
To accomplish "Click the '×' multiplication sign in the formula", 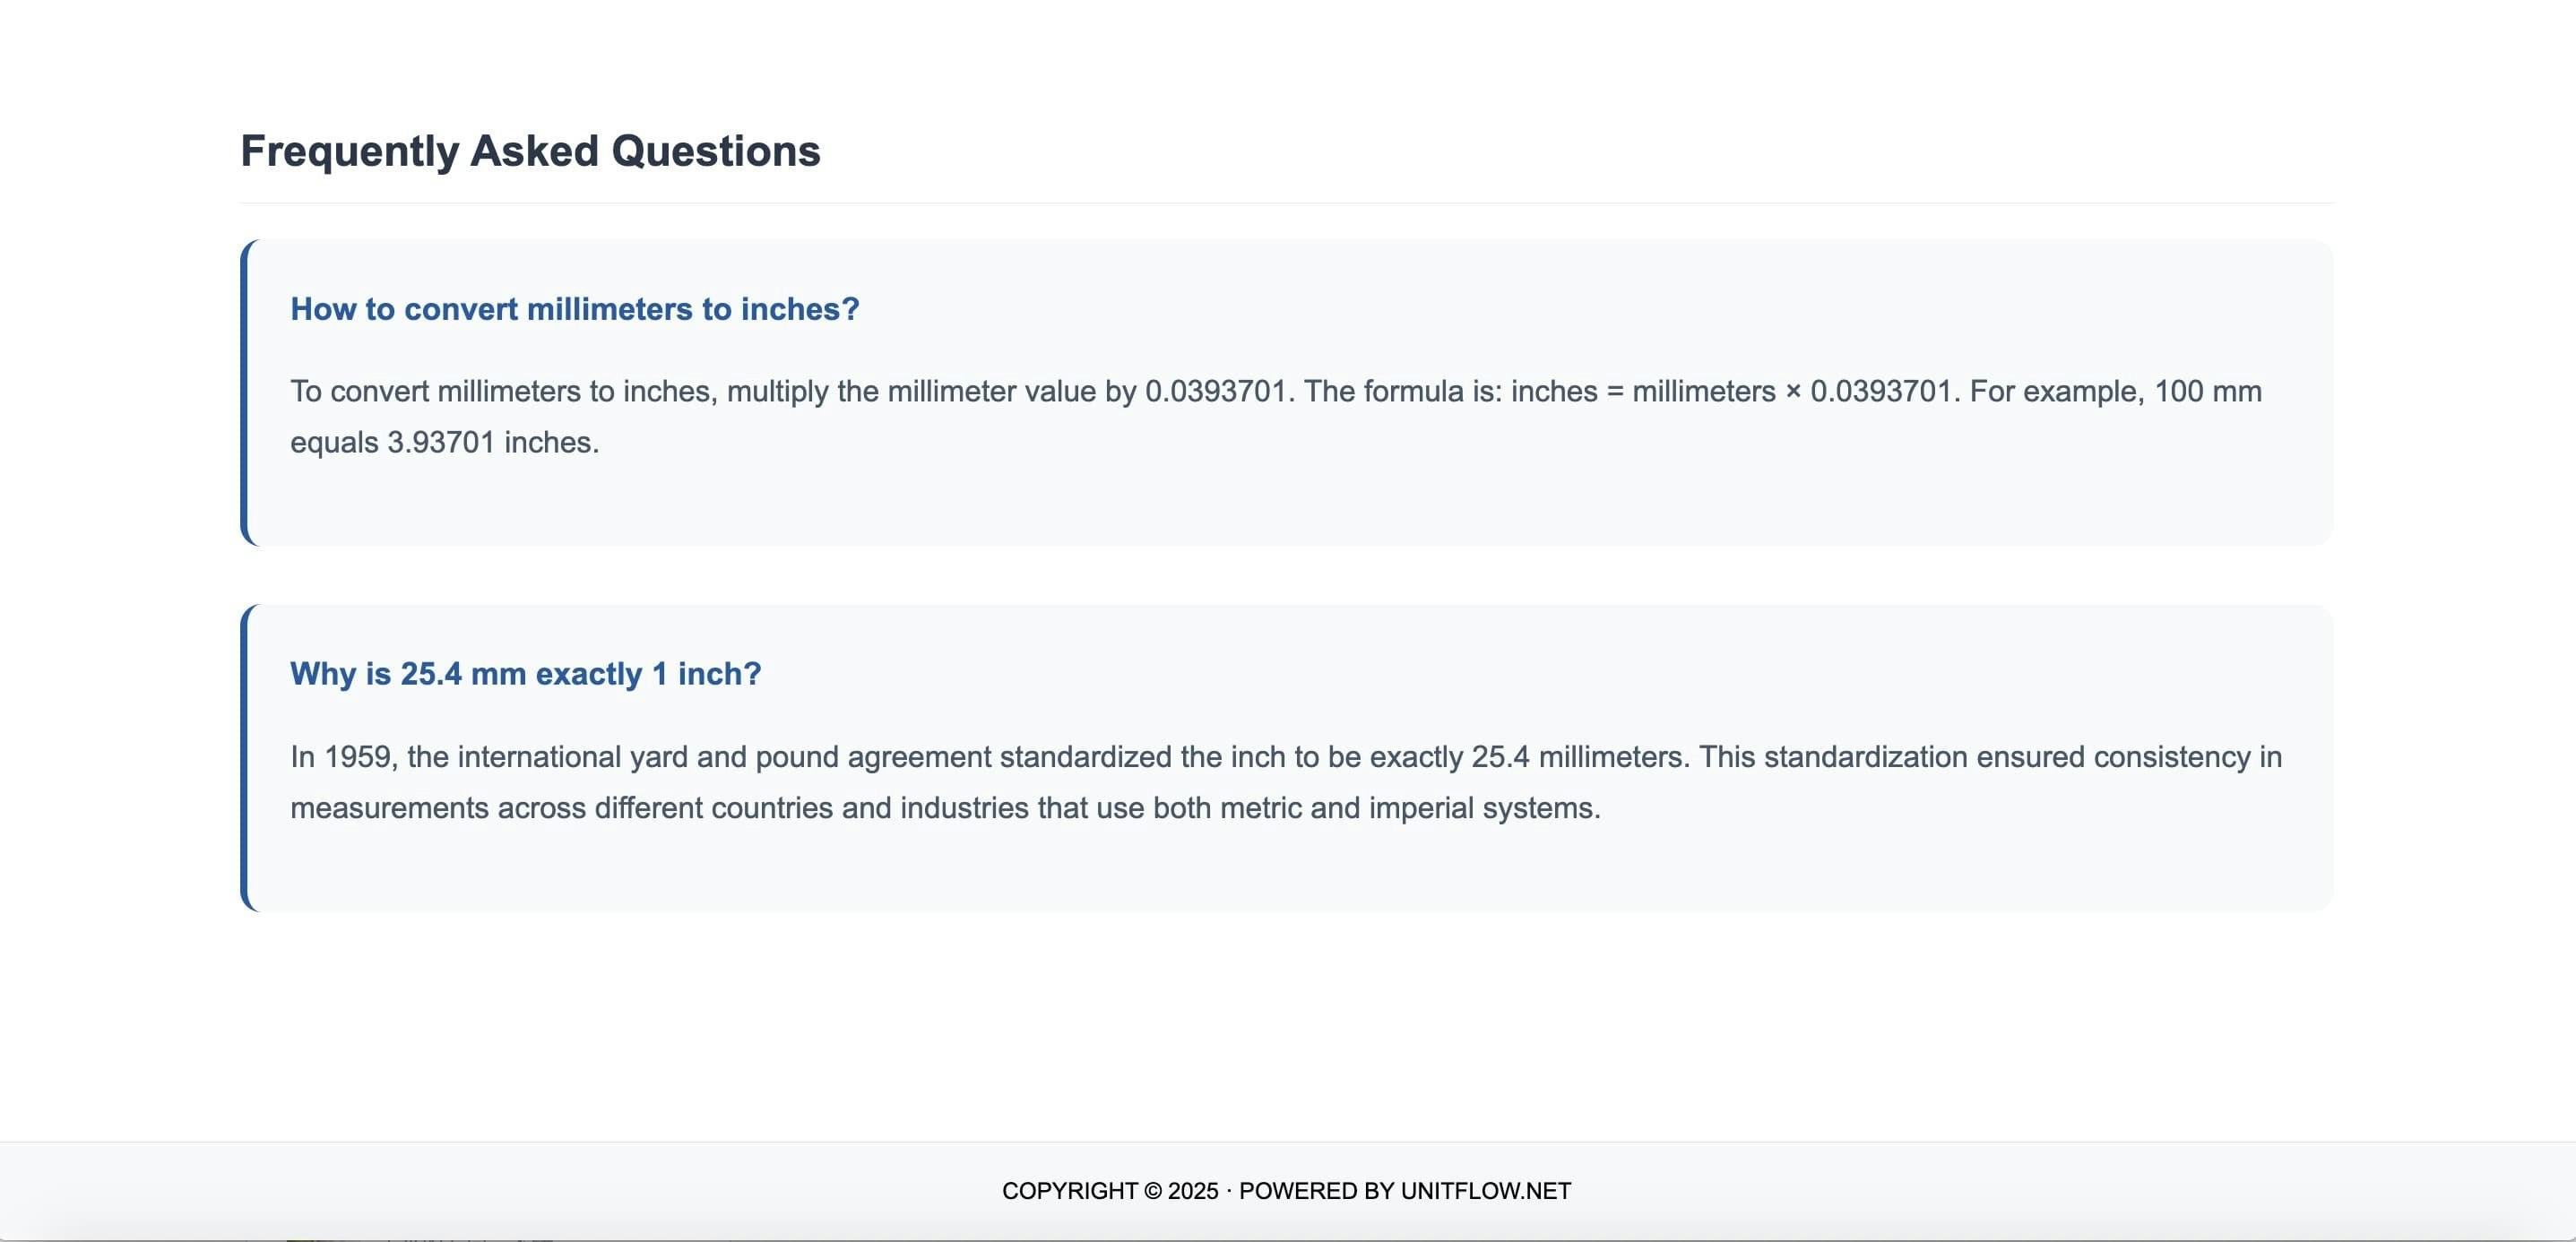I will pyautogui.click(x=1793, y=391).
